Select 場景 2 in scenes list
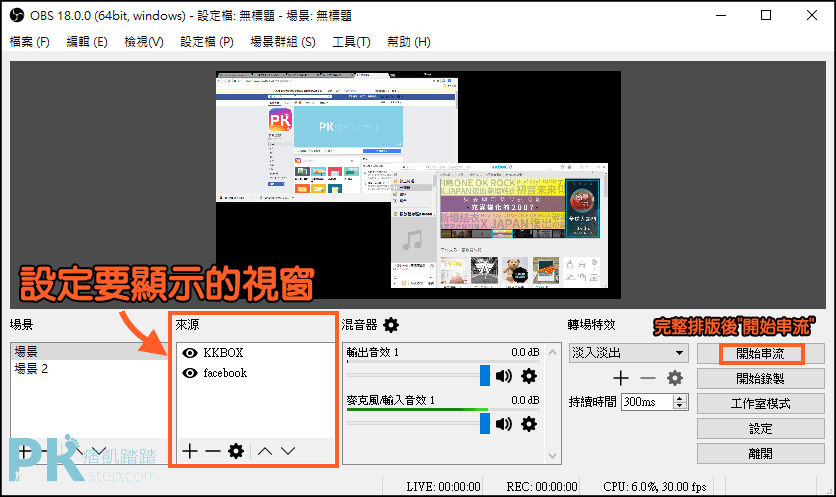 tap(89, 368)
